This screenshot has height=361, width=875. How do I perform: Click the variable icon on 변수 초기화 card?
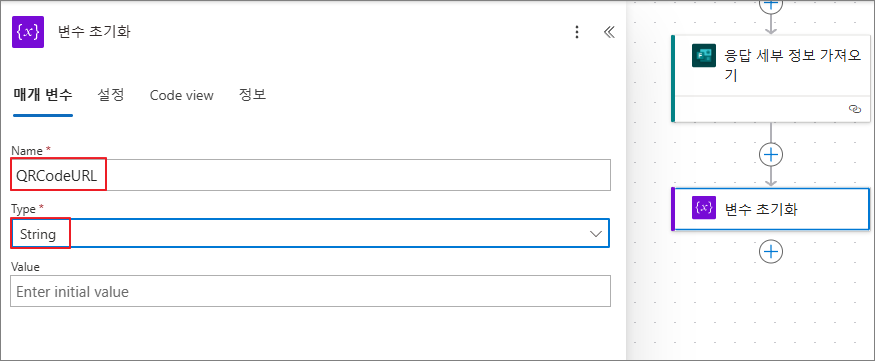704,208
